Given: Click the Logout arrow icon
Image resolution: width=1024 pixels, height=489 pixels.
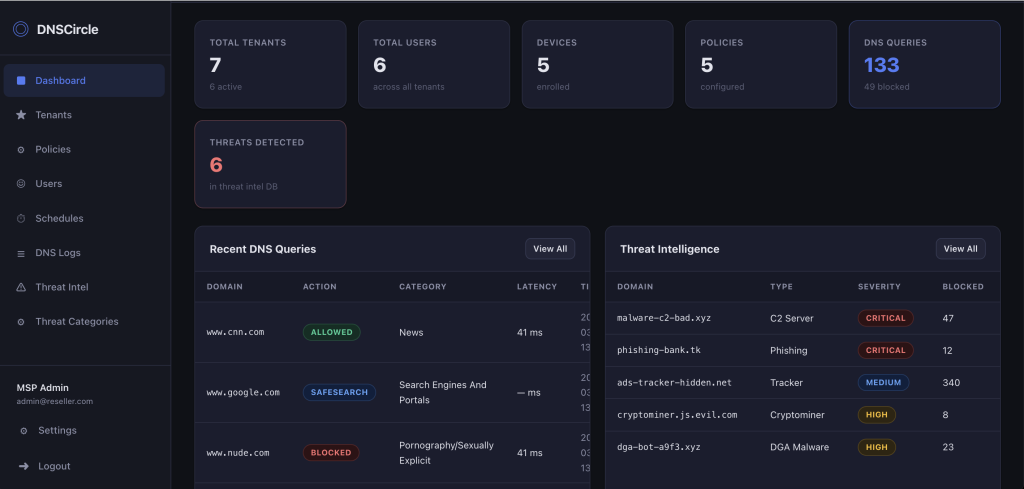Looking at the screenshot, I should (x=23, y=466).
